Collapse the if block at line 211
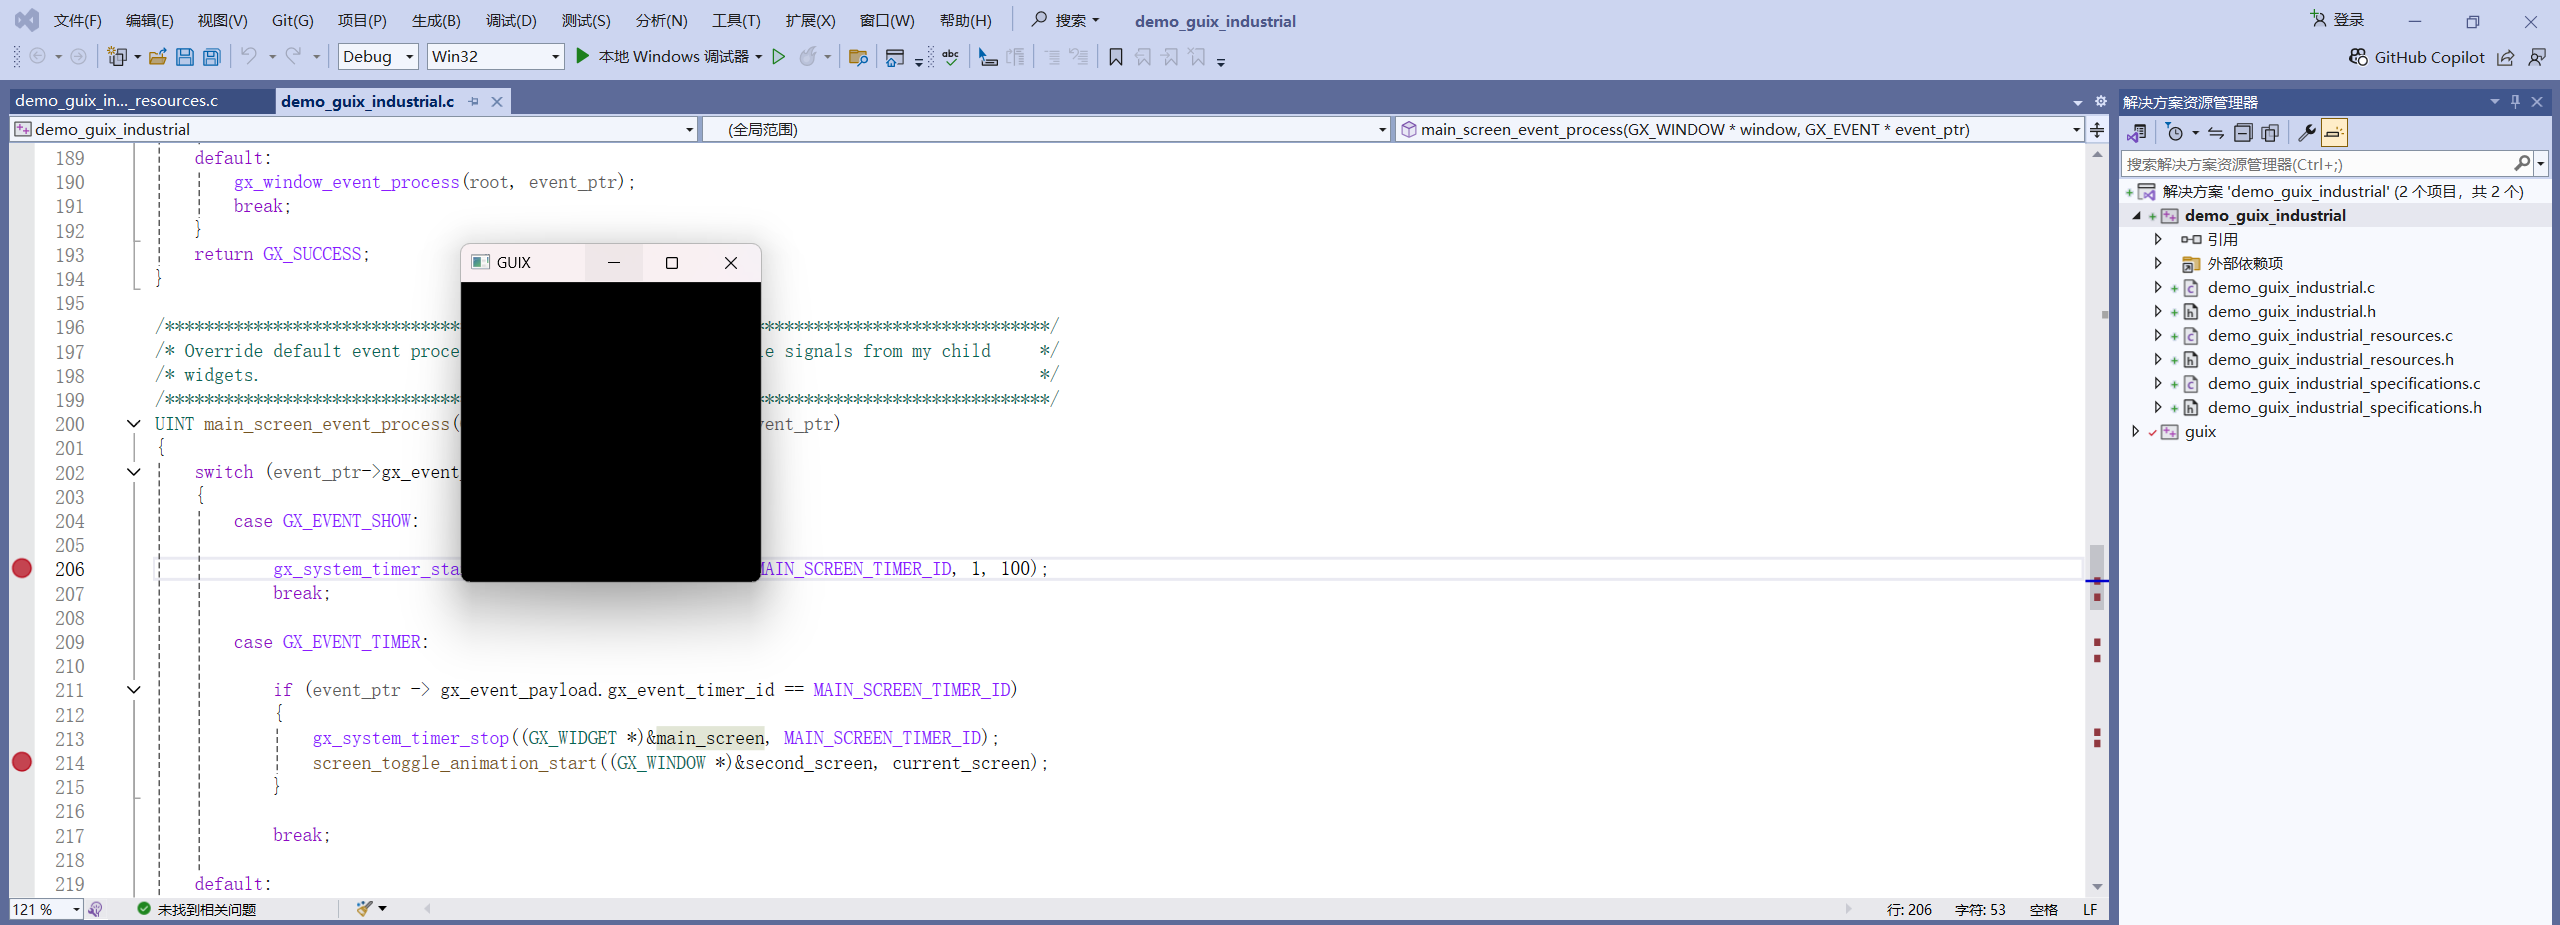Viewport: 2560px width, 925px height. coord(134,690)
